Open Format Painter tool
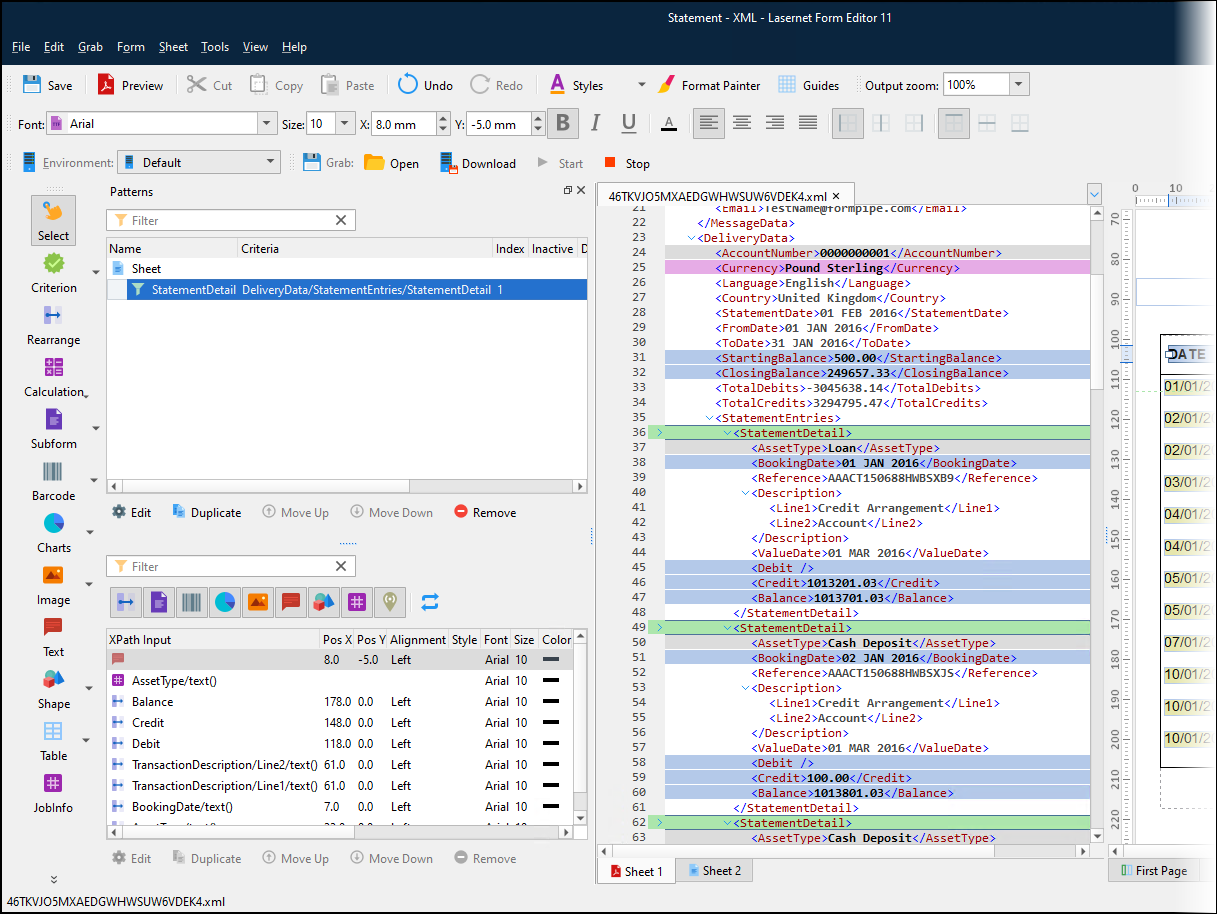Viewport: 1217px width, 914px height. pyautogui.click(x=709, y=85)
